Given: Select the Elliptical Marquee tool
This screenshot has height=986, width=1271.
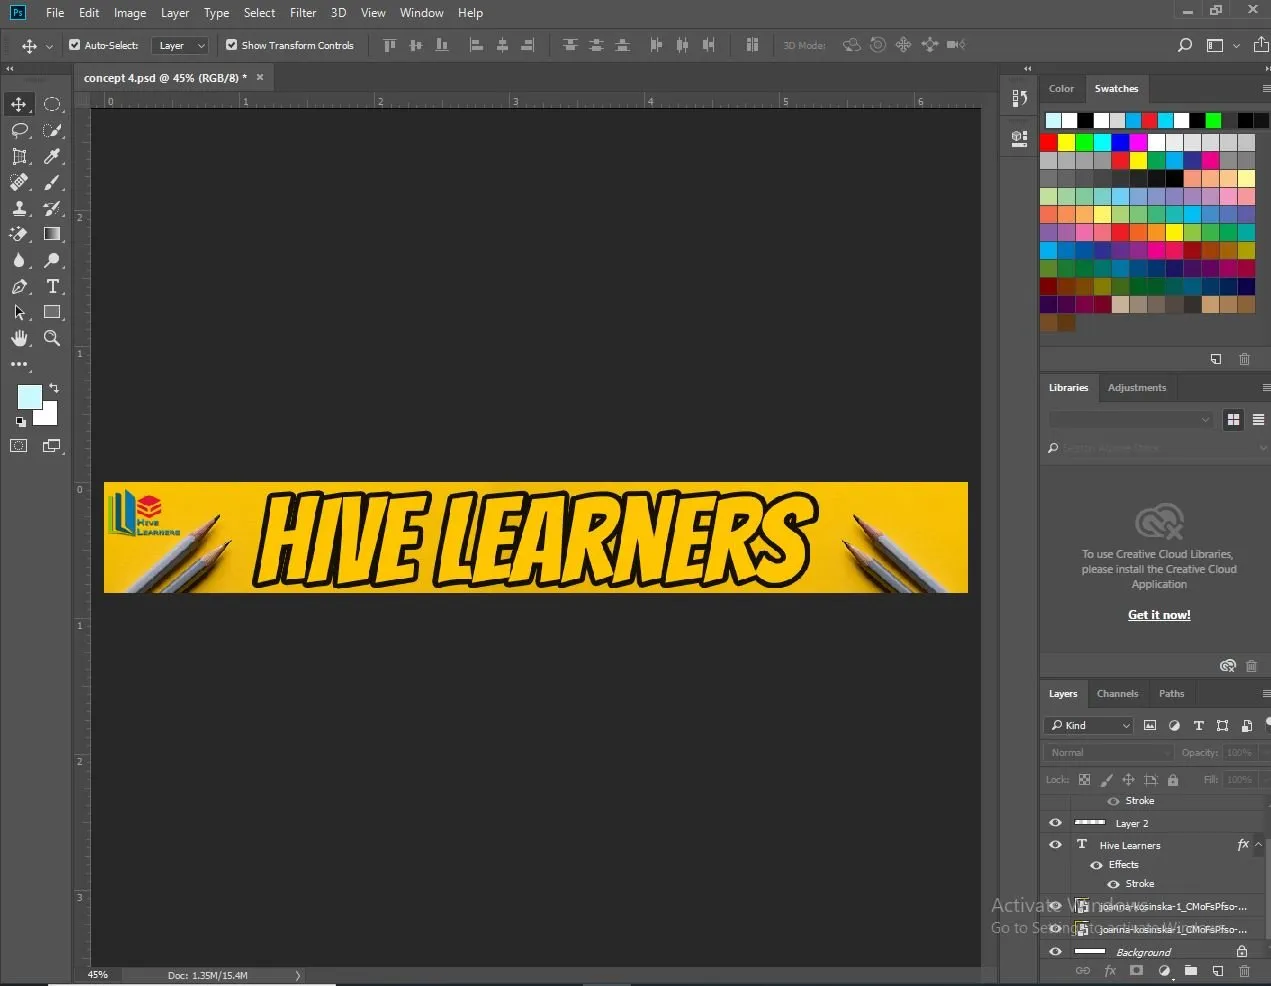Looking at the screenshot, I should [52, 104].
